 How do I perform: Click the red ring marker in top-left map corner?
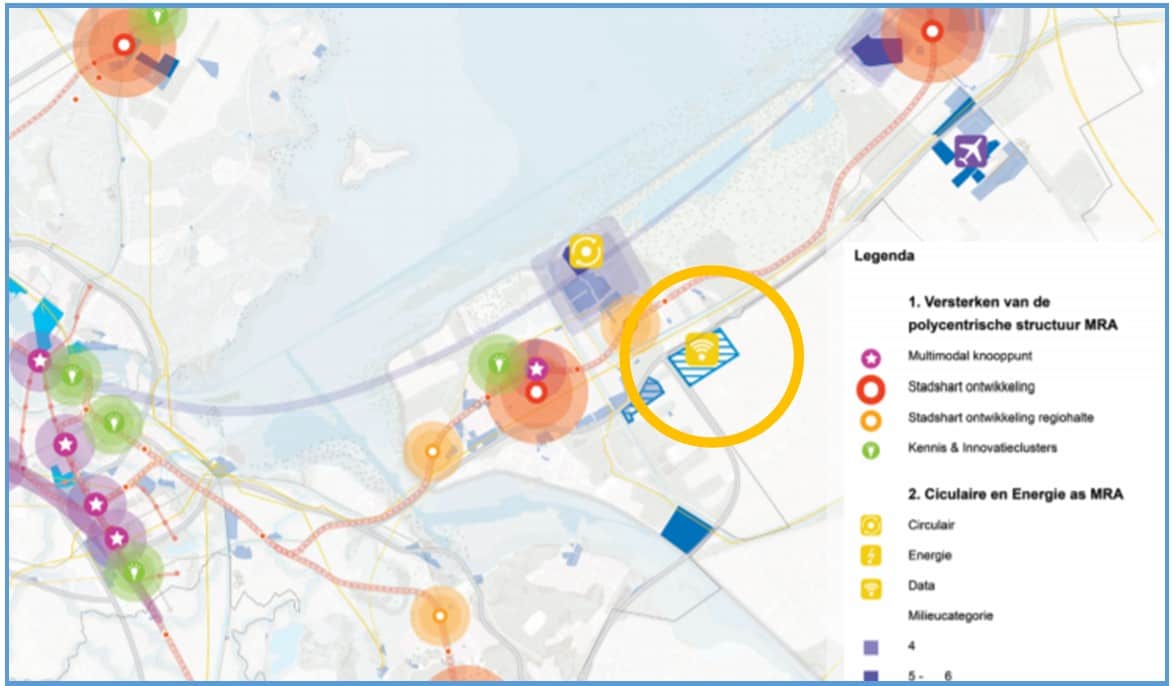[124, 45]
